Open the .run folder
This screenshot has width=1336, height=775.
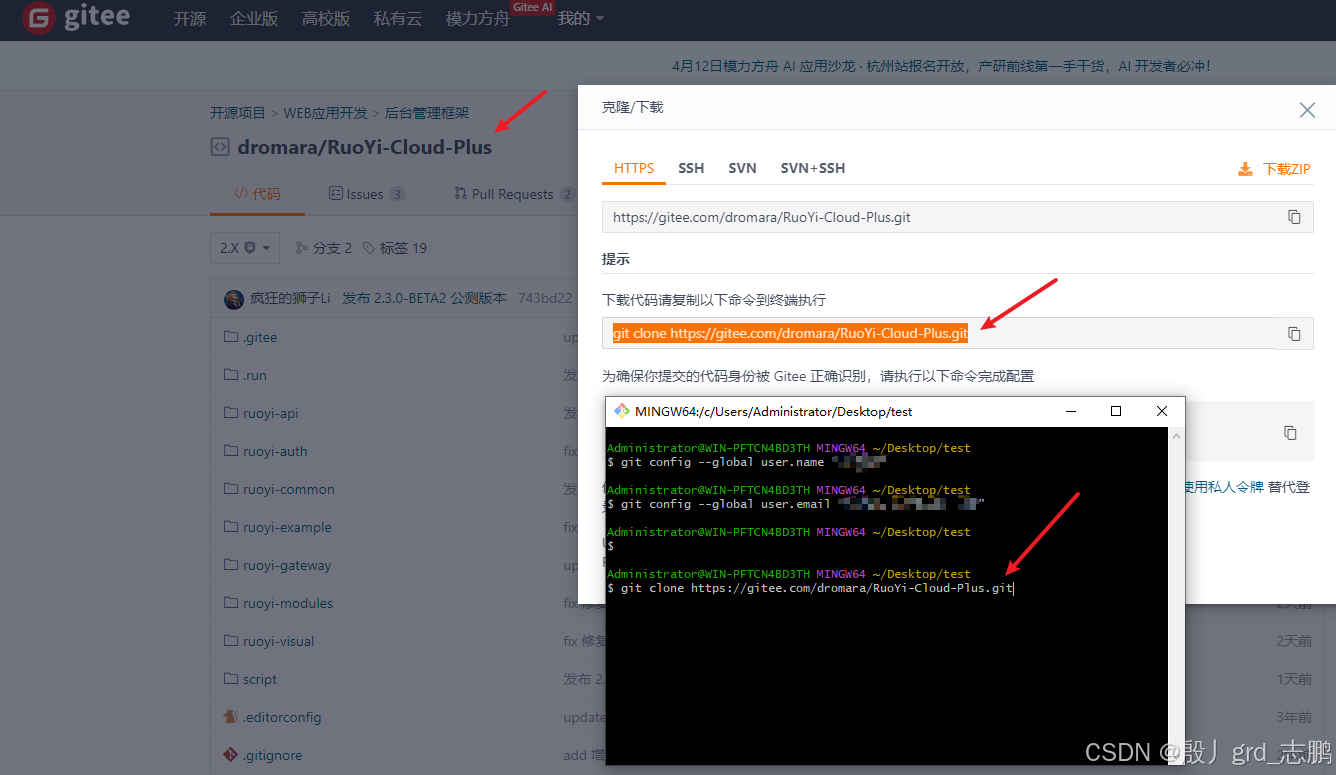(255, 375)
